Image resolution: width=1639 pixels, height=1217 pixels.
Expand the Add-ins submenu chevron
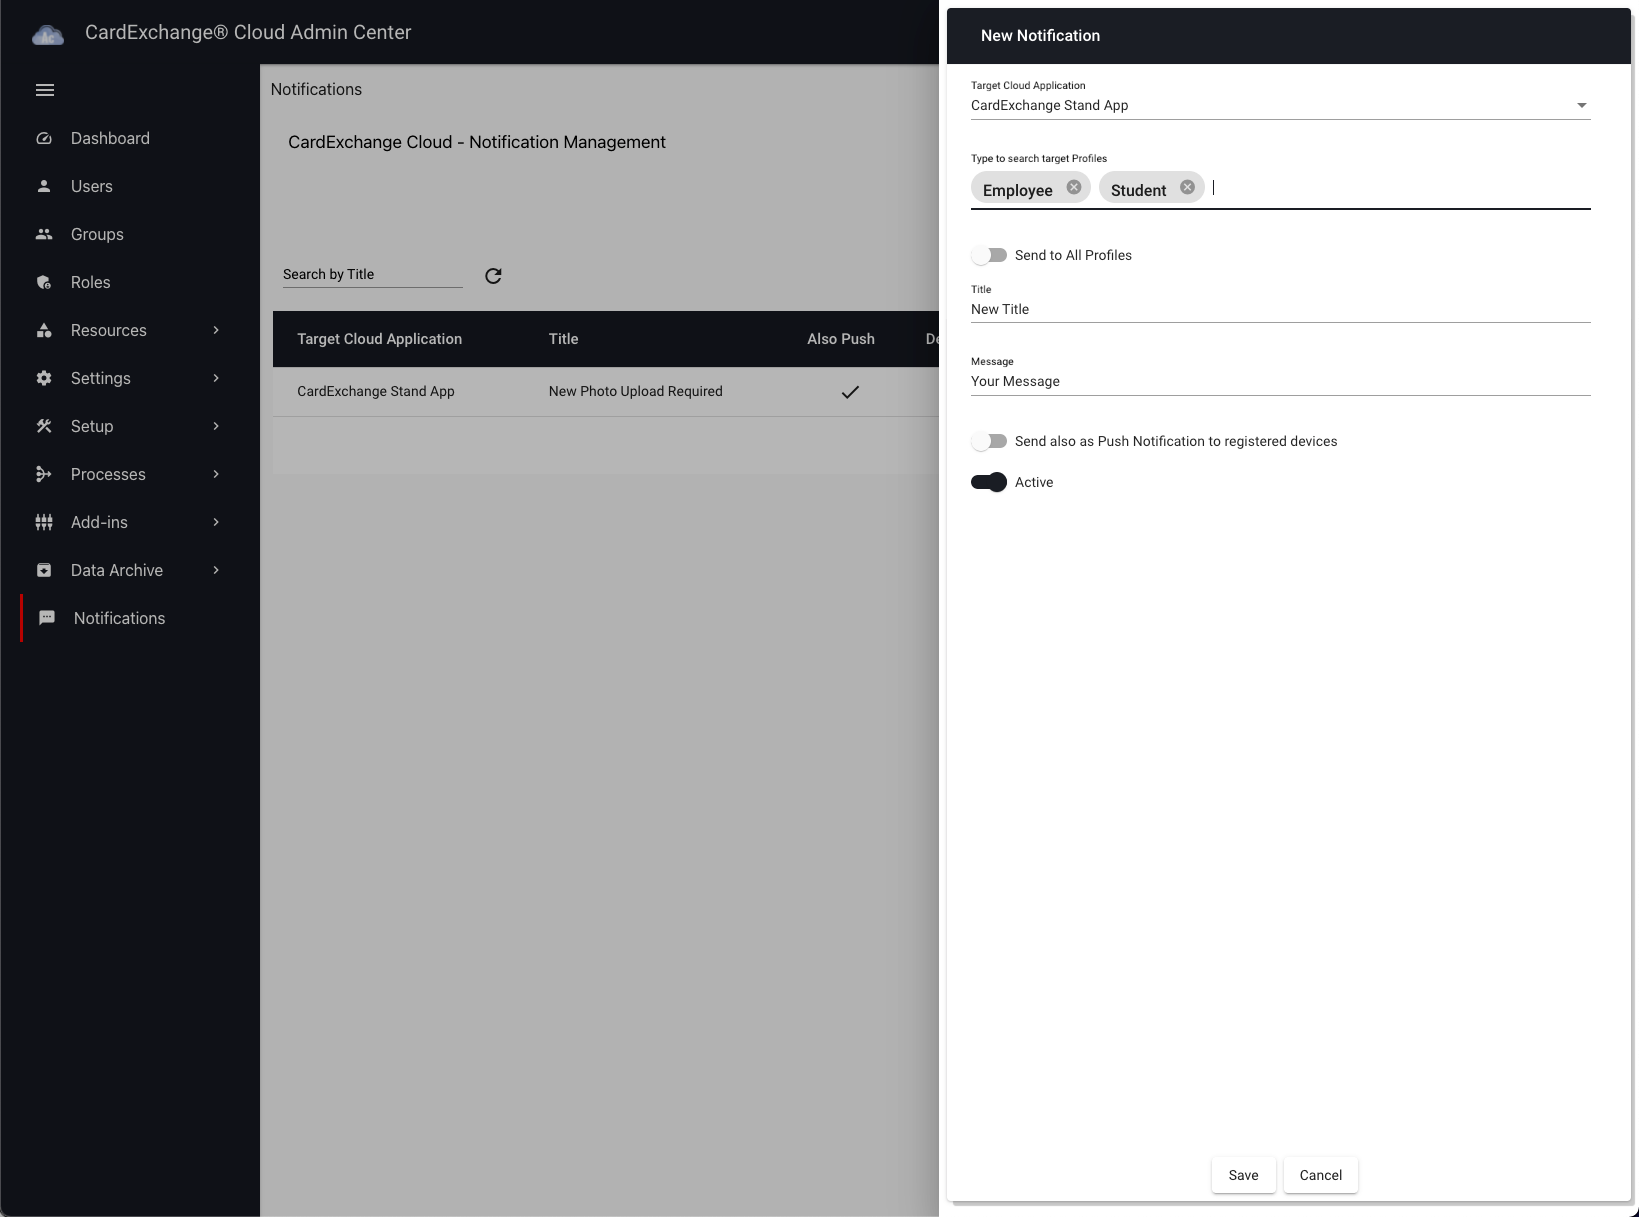216,523
